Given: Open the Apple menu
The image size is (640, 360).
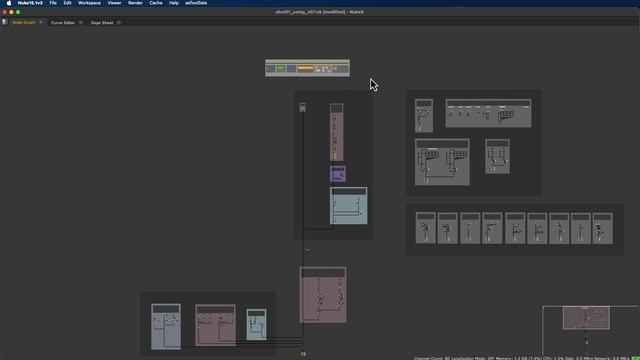Looking at the screenshot, I should (9, 3).
